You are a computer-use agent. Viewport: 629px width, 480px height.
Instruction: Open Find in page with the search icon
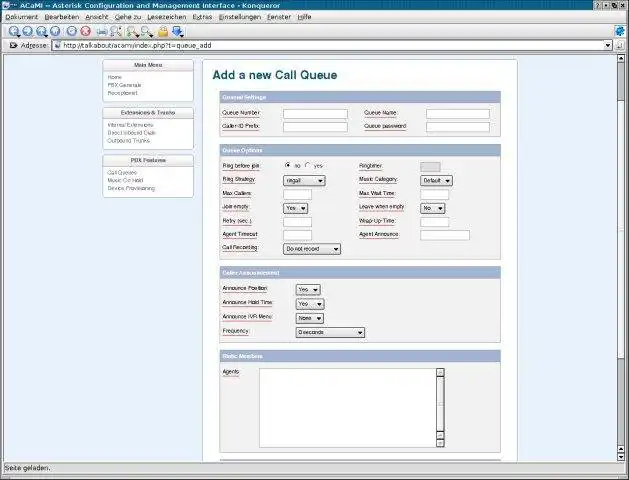pos(116,31)
